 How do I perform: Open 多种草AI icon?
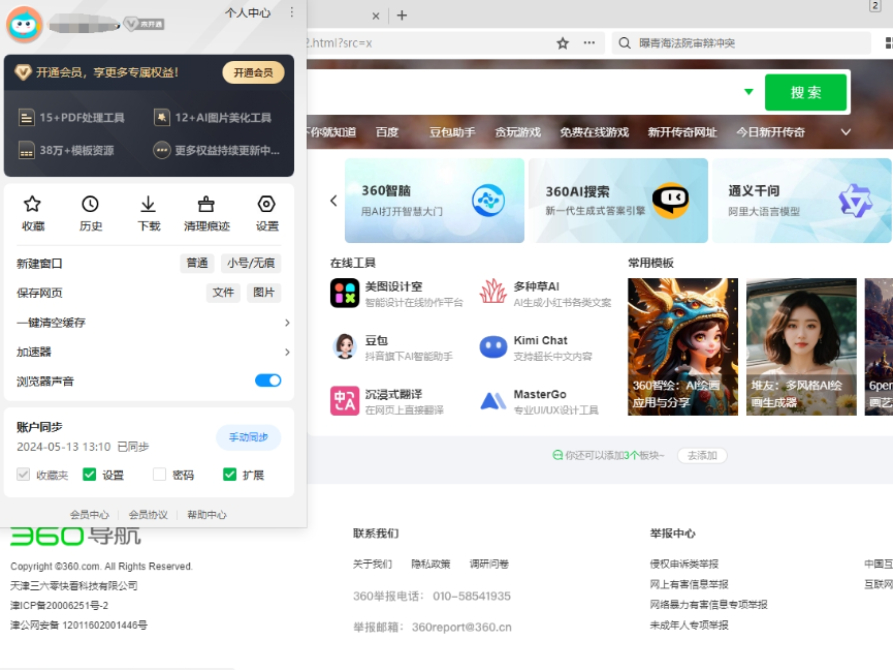pos(493,293)
